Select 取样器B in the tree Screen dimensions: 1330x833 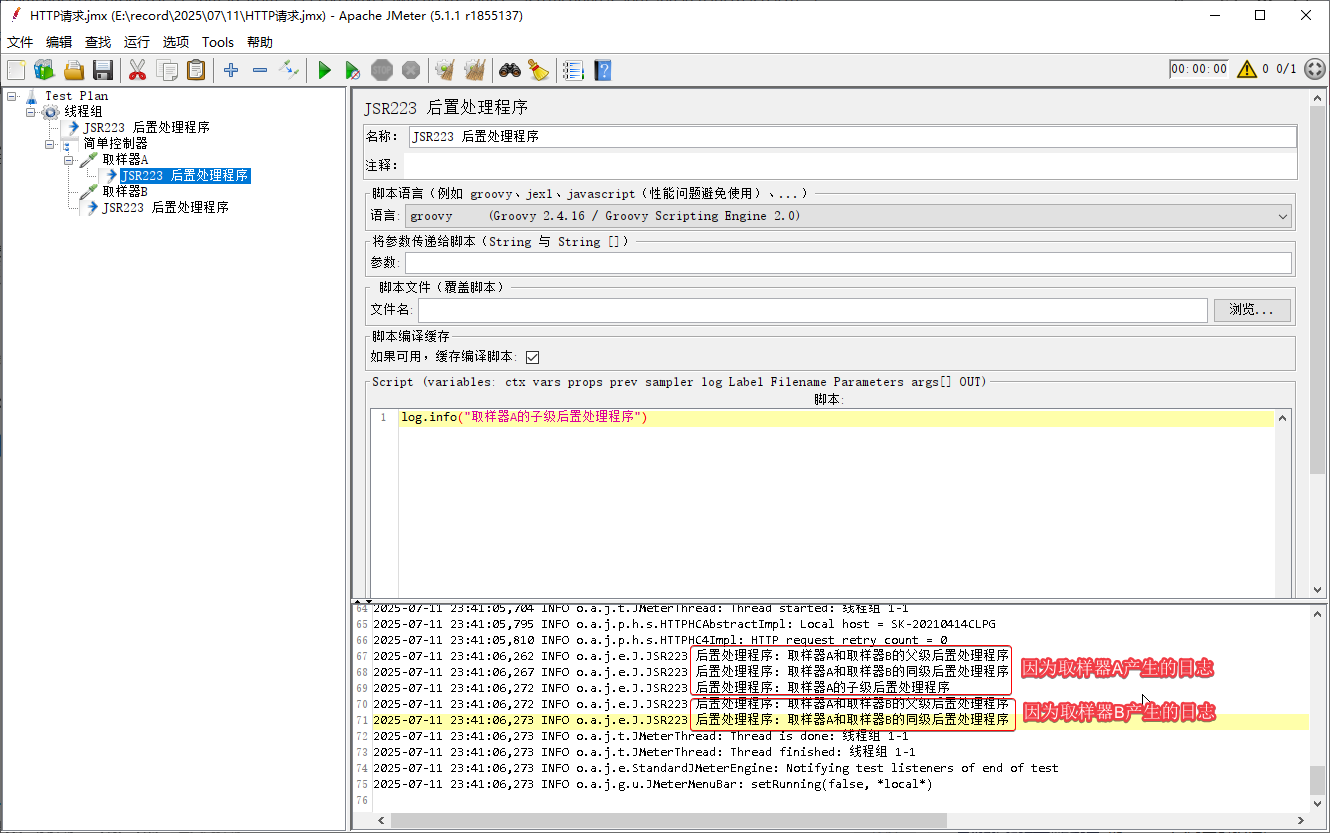point(125,192)
